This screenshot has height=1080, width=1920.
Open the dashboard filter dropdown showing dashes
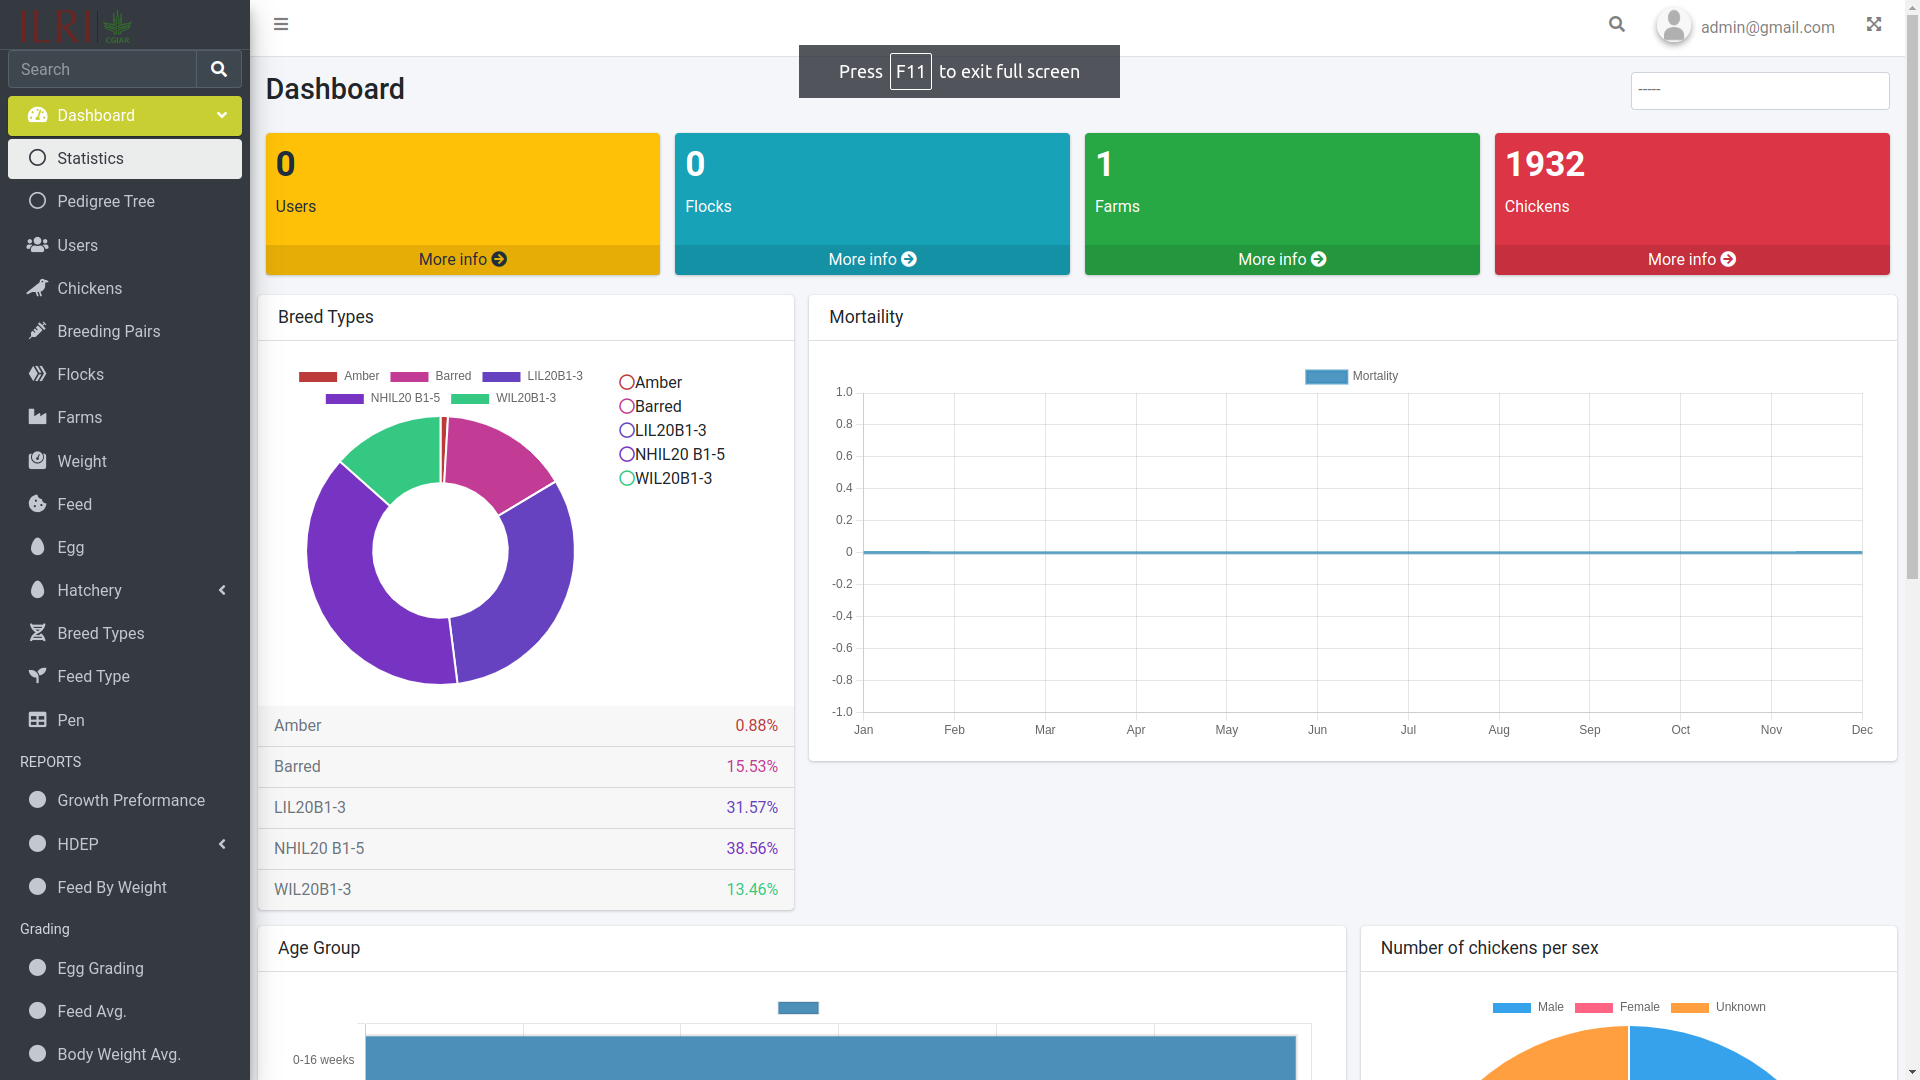point(1760,91)
